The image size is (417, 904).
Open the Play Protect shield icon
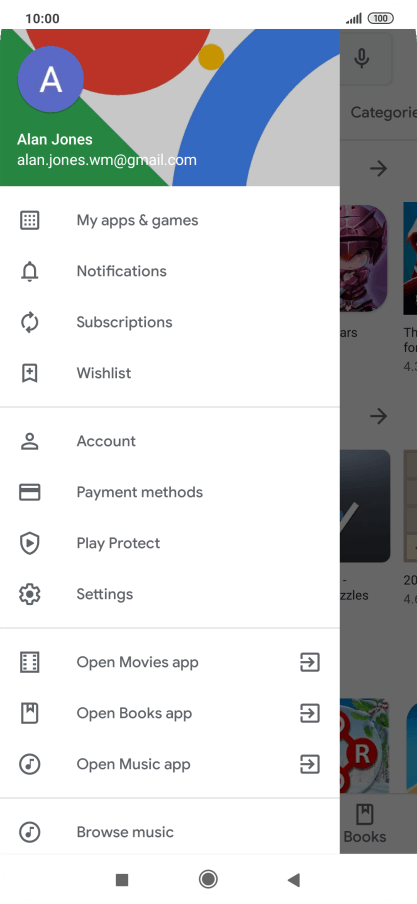[x=29, y=543]
